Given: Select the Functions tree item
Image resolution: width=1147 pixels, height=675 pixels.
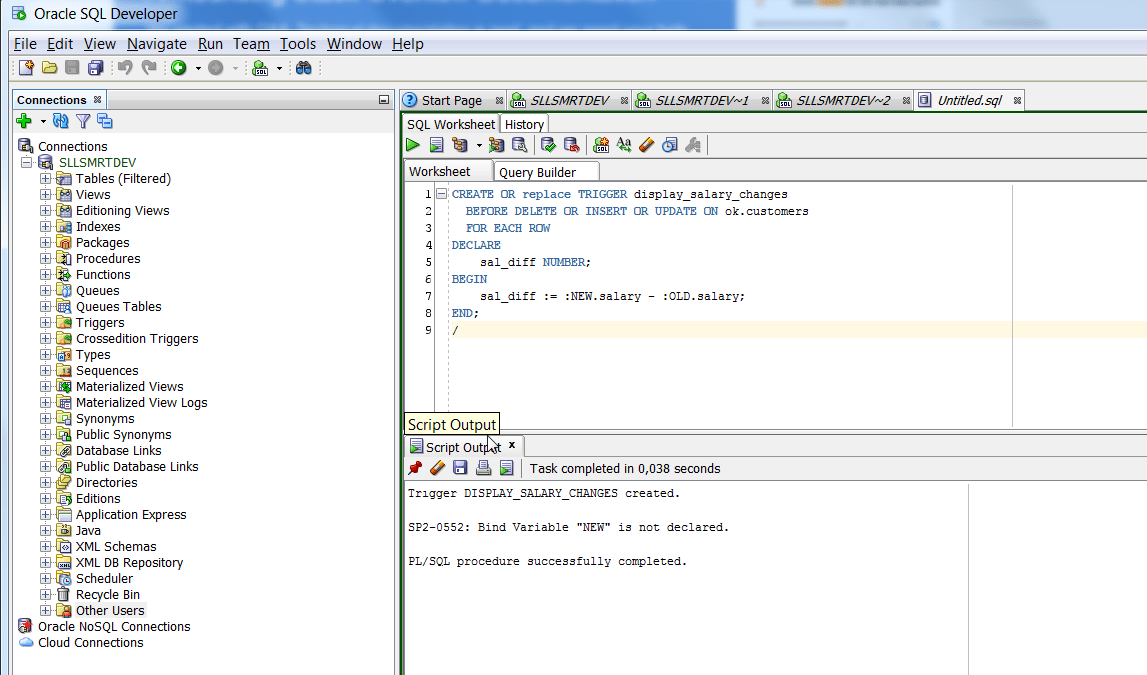Looking at the screenshot, I should click(103, 274).
